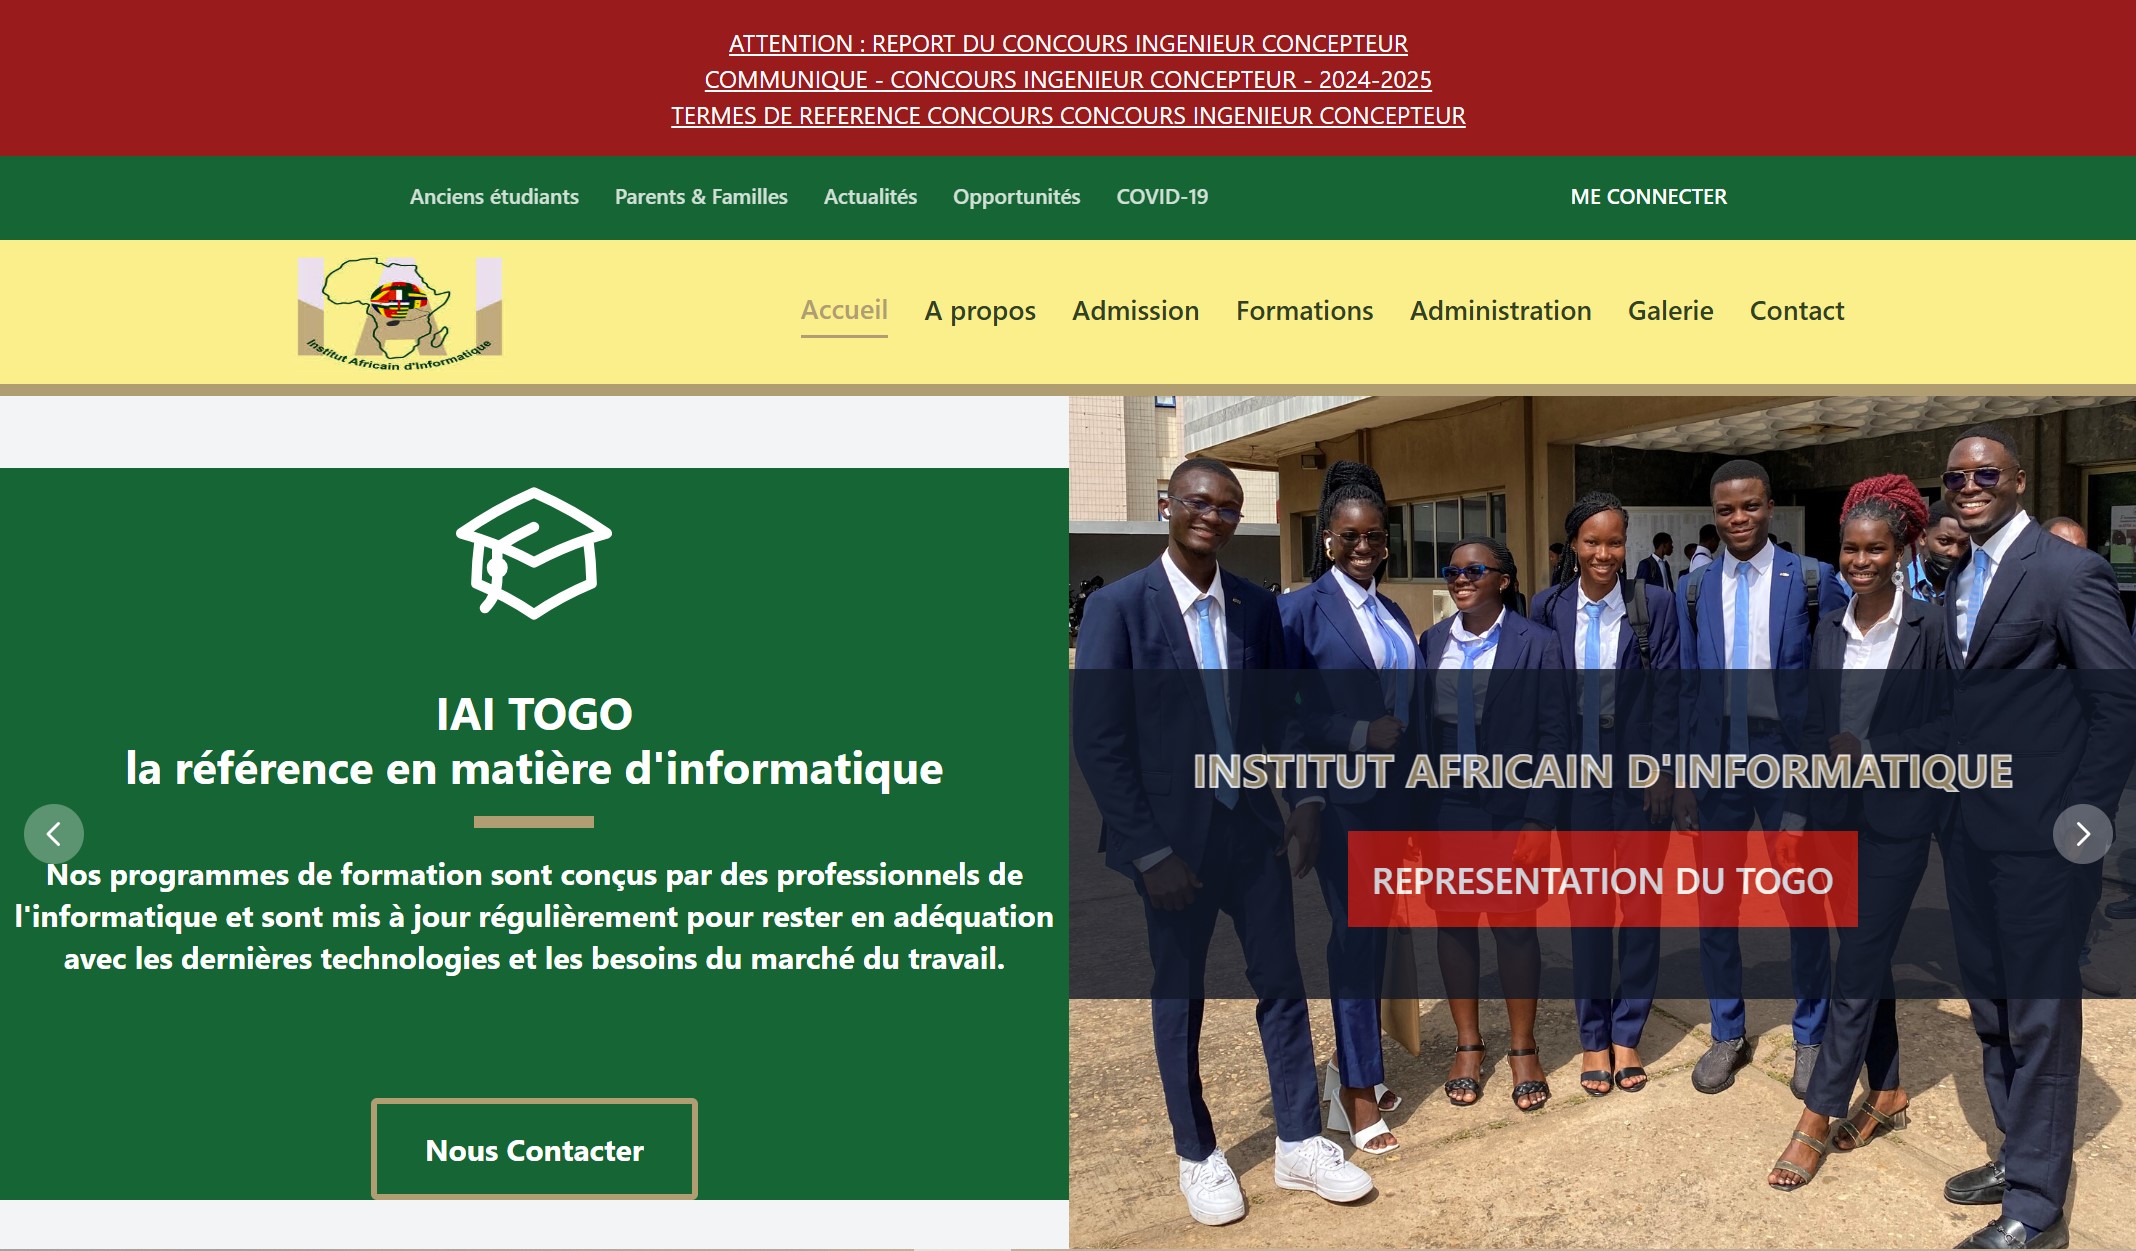The width and height of the screenshot is (2136, 1251).
Task: Go to the Administration section
Action: click(1501, 311)
